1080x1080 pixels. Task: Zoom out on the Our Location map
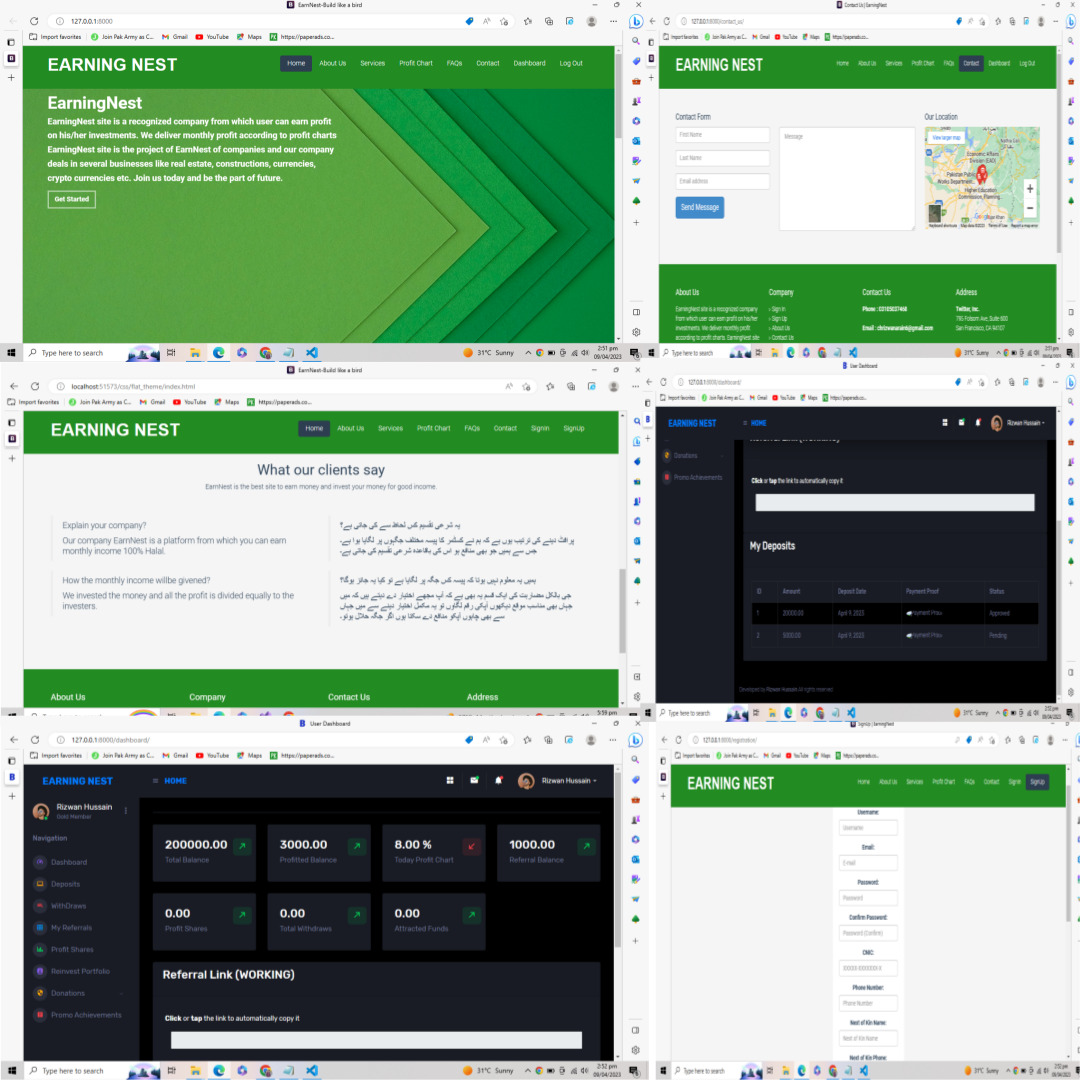pos(1030,208)
